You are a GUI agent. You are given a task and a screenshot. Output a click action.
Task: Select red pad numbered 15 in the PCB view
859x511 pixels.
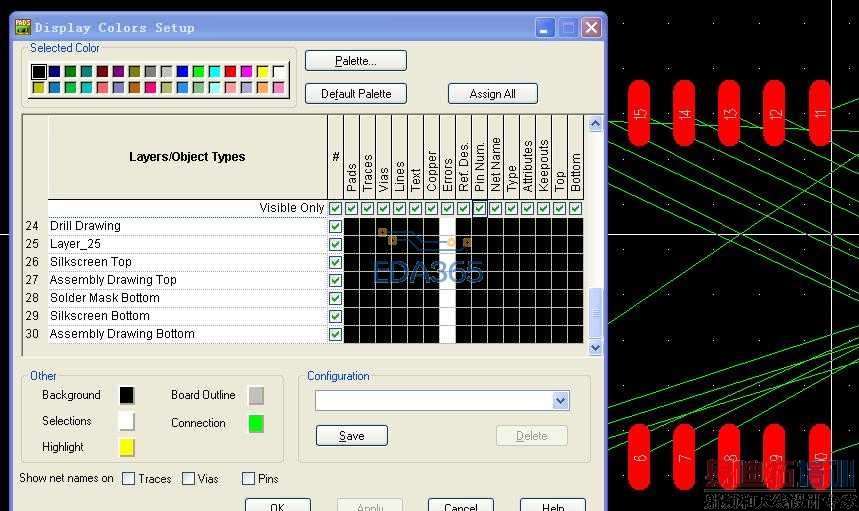click(x=639, y=113)
